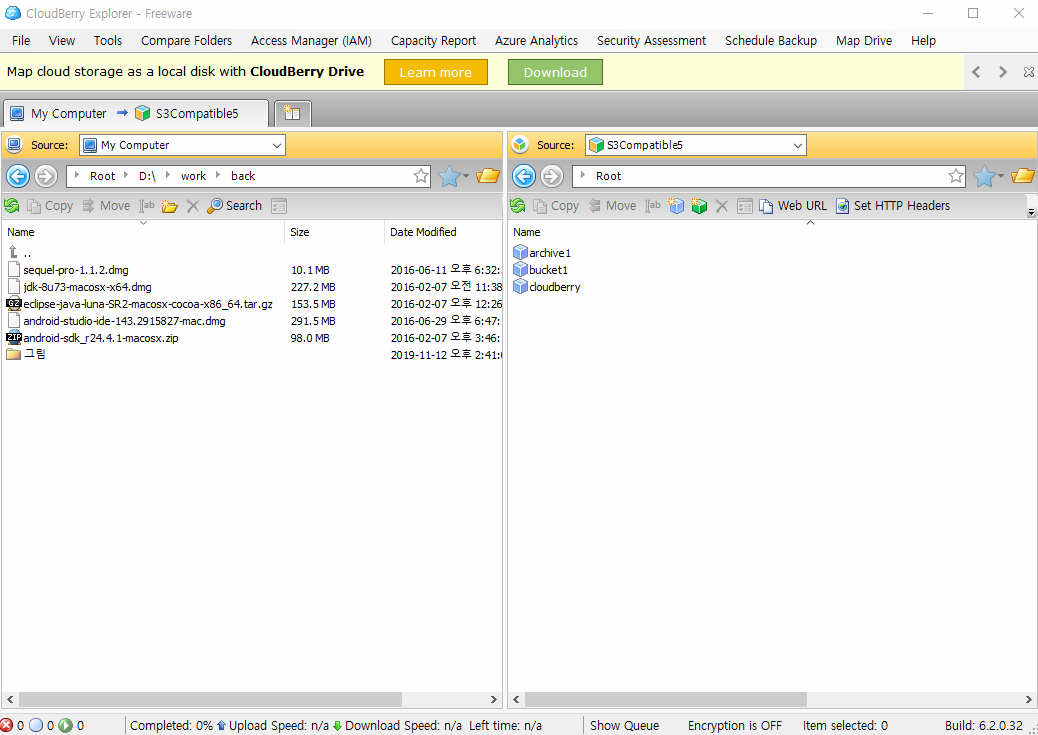The width and height of the screenshot is (1038, 735).
Task: Open the View menu
Action: coord(62,40)
